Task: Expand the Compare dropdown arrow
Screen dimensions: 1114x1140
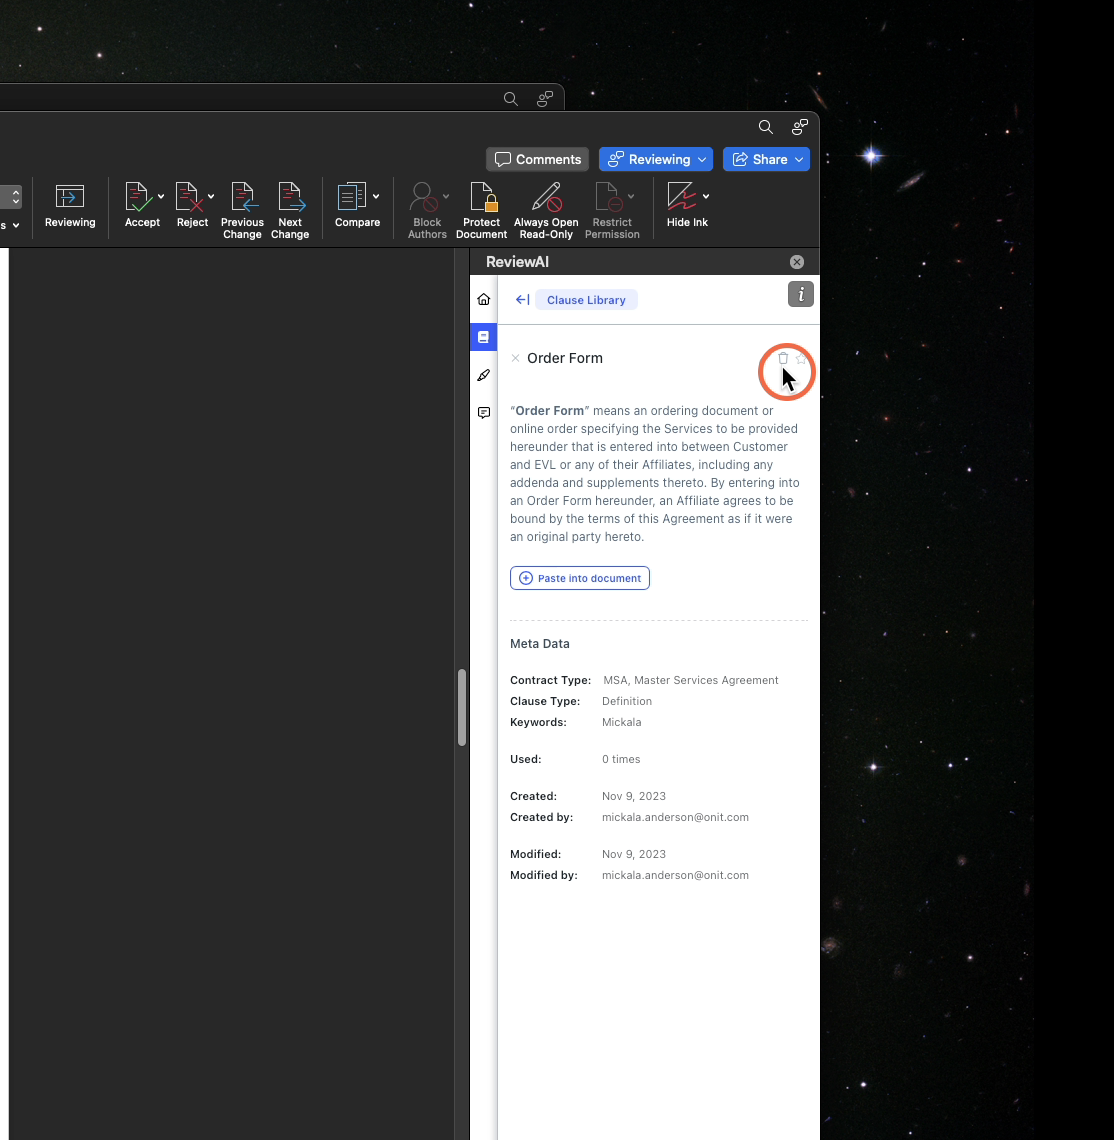Action: pos(376,196)
